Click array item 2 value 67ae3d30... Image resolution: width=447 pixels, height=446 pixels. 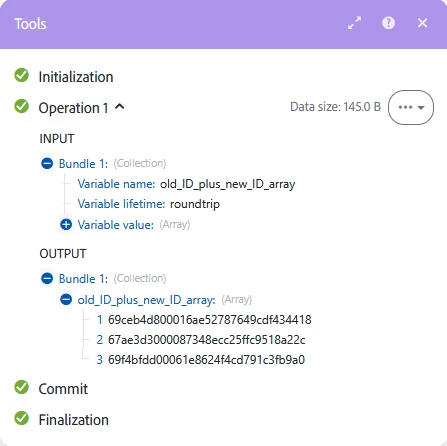click(x=207, y=340)
